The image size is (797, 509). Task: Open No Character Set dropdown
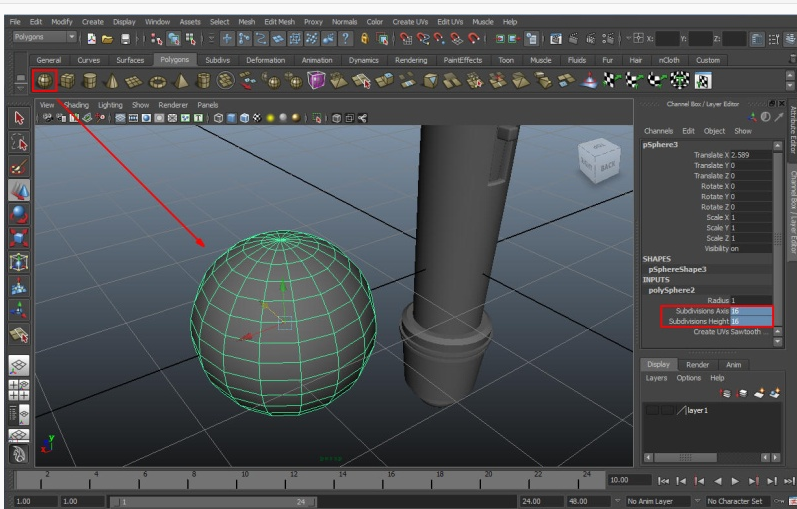(738, 501)
